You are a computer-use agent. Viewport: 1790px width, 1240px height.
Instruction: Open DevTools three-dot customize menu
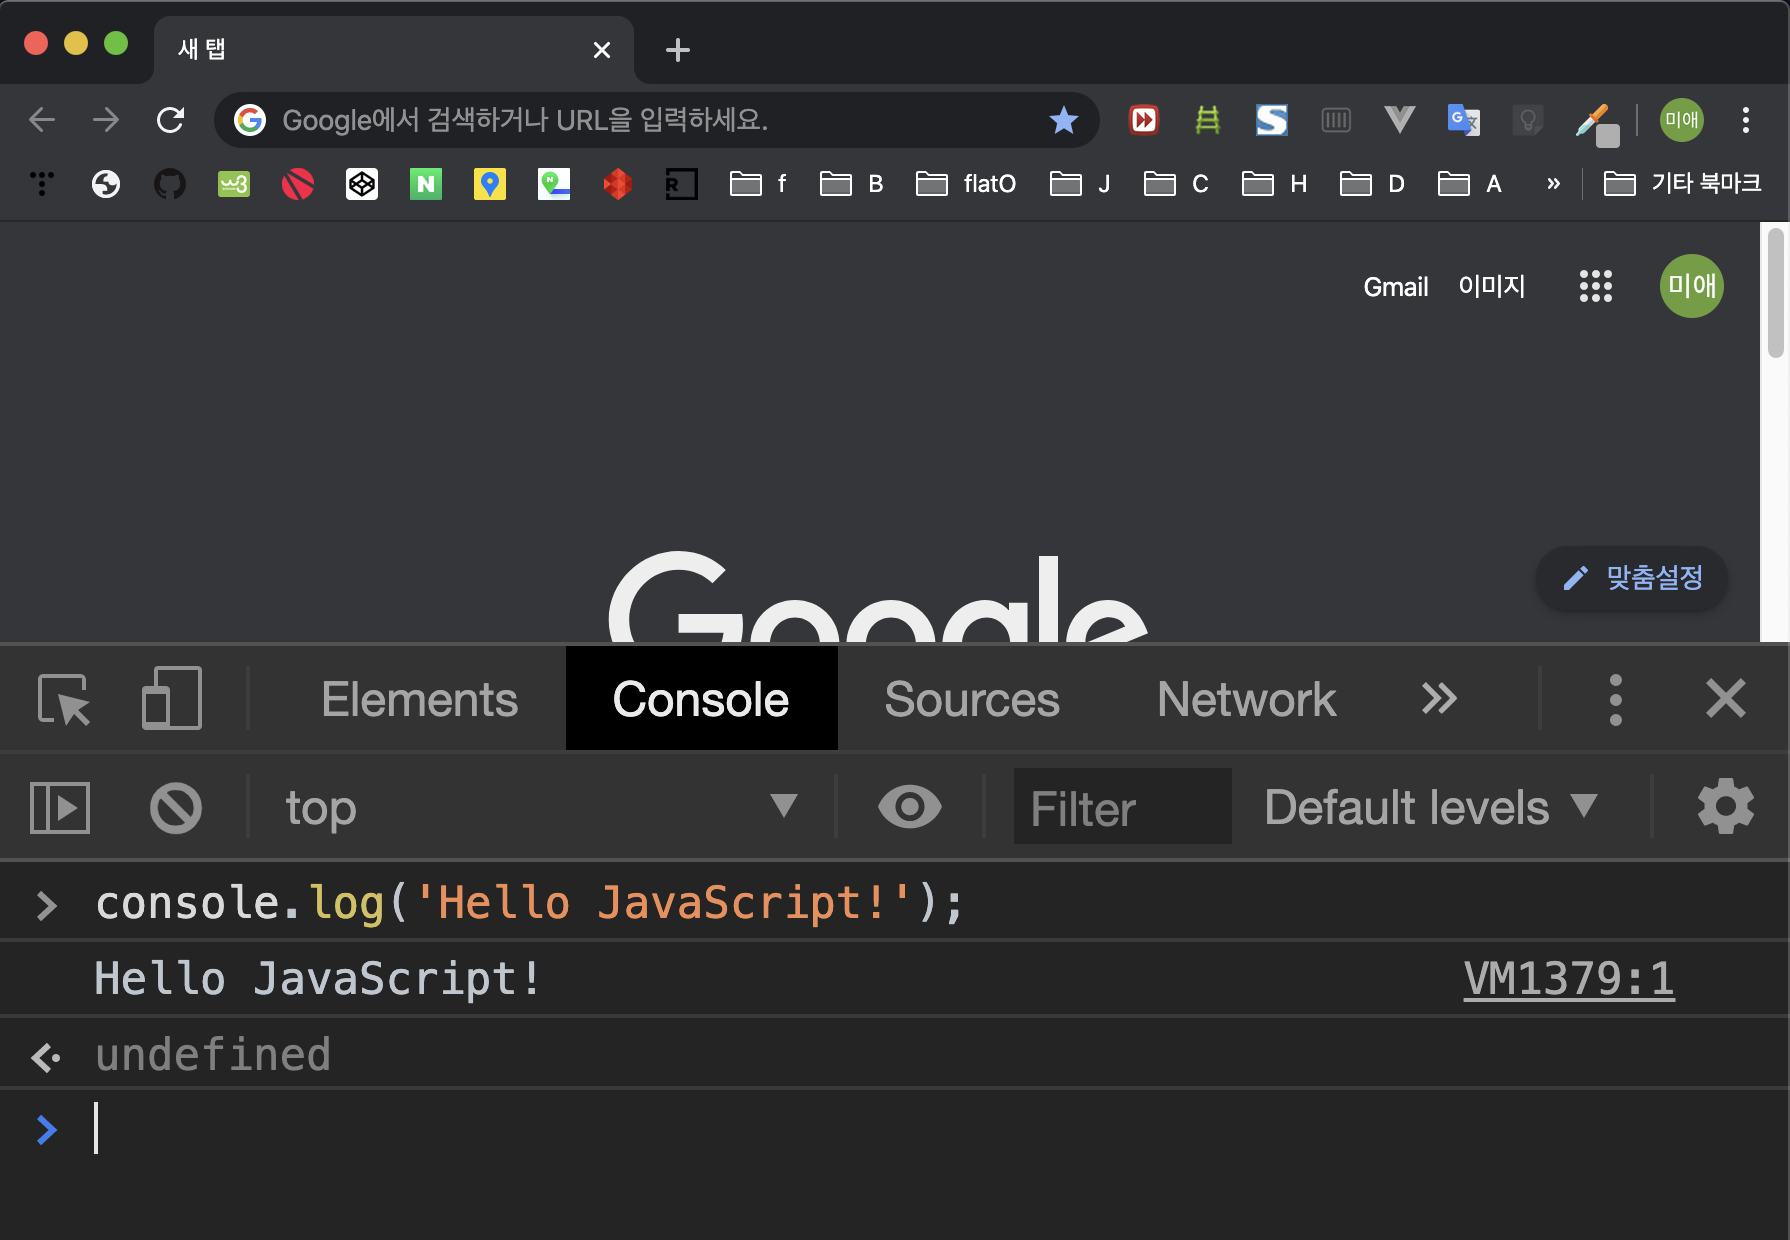[1615, 699]
